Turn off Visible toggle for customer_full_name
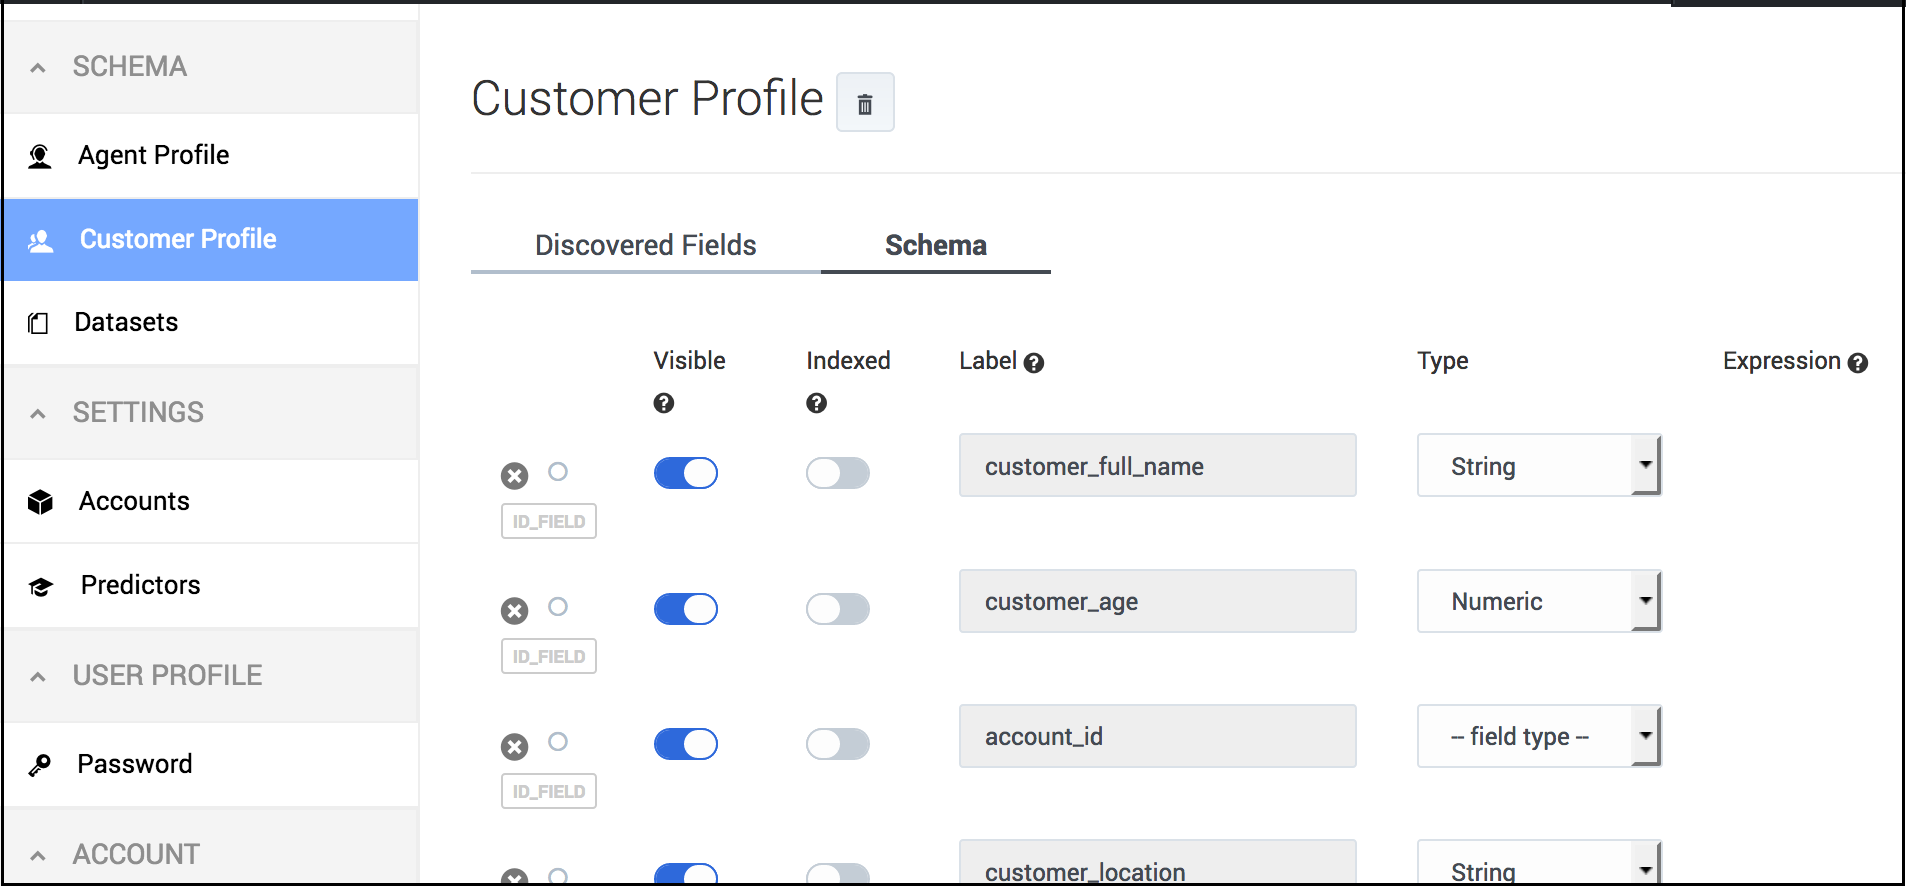Image resolution: width=1906 pixels, height=886 pixels. (x=686, y=473)
